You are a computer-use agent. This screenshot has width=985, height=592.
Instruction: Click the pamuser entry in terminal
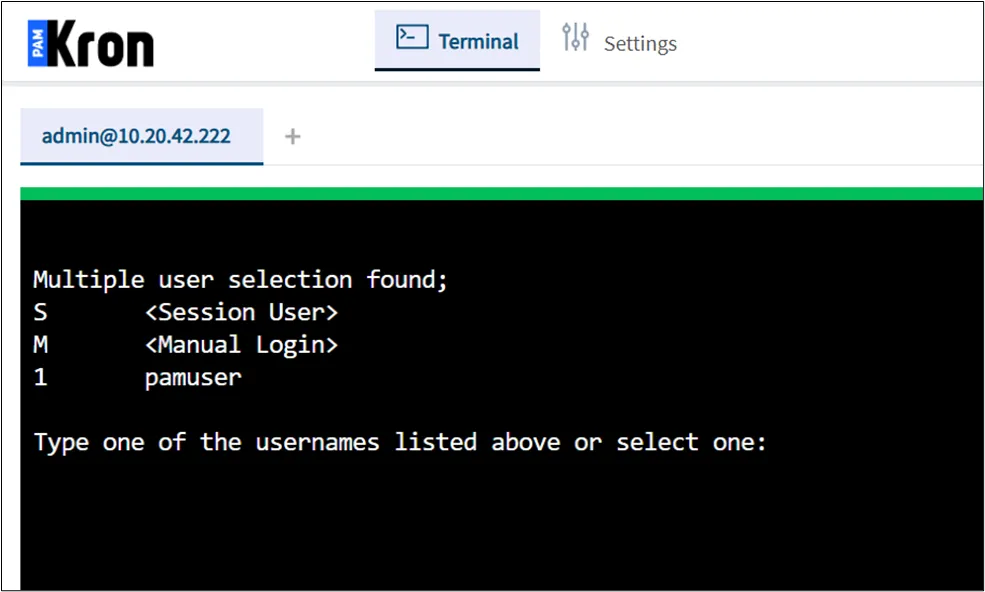coord(193,378)
